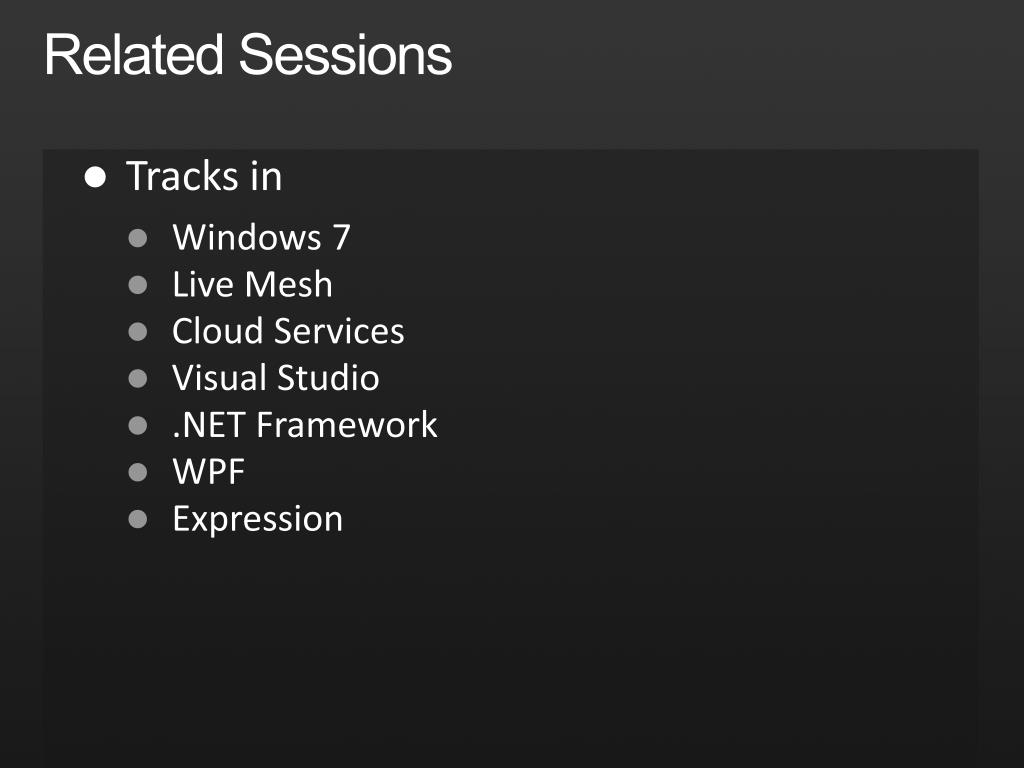The height and width of the screenshot is (768, 1024).
Task: Click the number 7 in Windows 7
Action: pyautogui.click(x=342, y=237)
